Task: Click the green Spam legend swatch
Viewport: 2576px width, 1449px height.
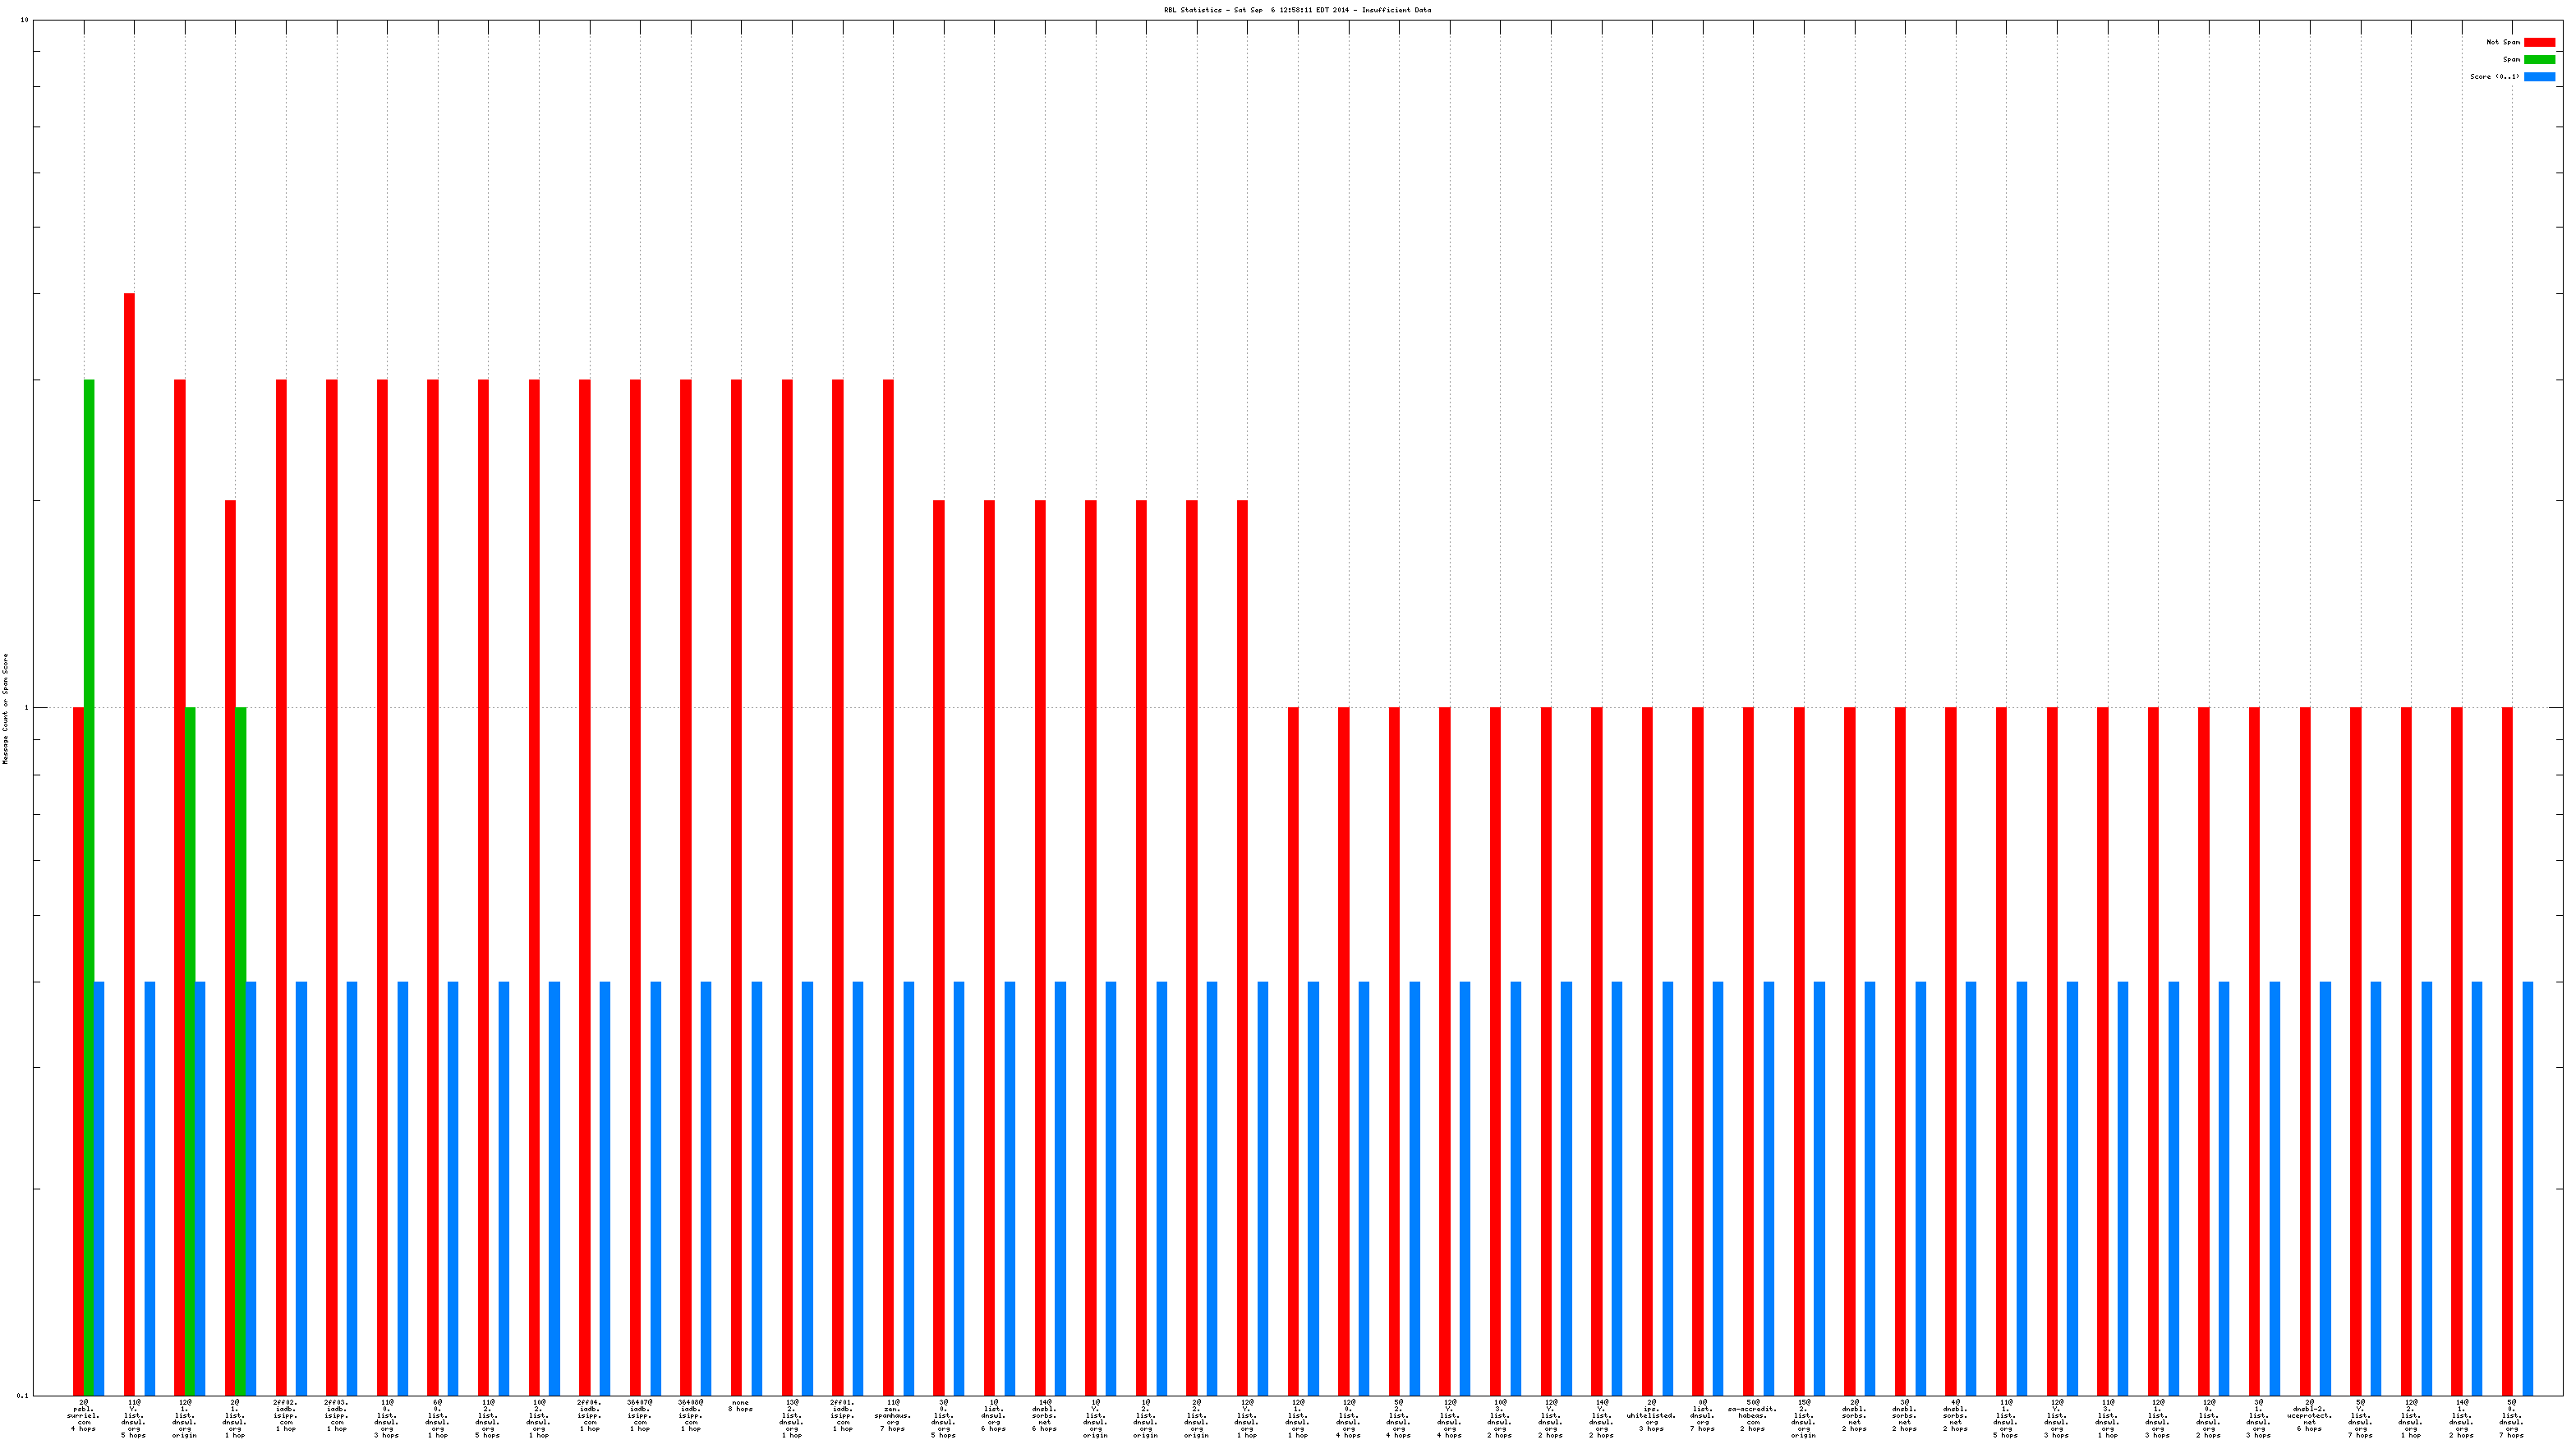Action: pyautogui.click(x=2539, y=59)
